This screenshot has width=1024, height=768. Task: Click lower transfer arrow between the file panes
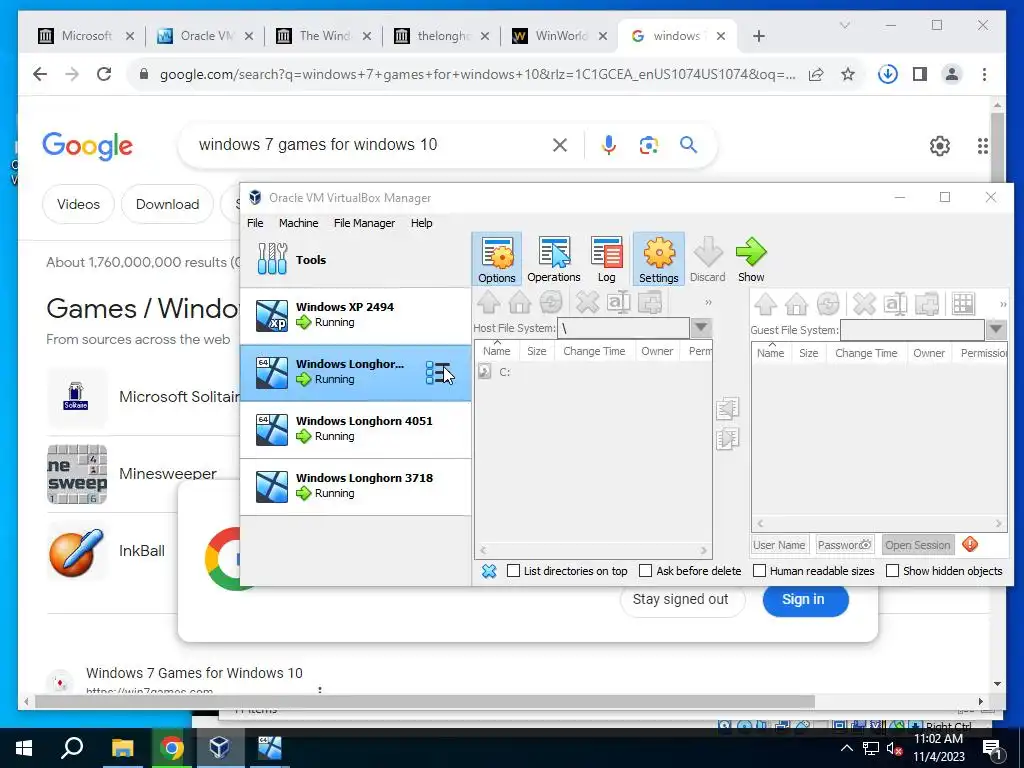pyautogui.click(x=728, y=439)
